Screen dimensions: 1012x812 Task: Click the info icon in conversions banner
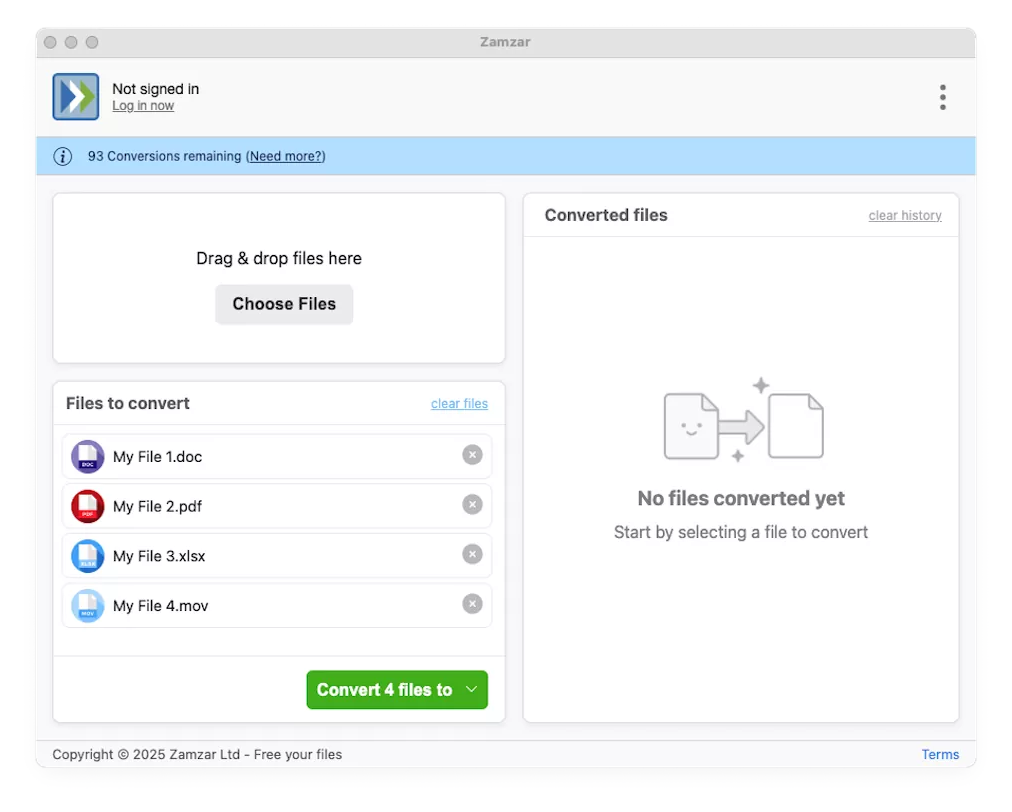tap(63, 156)
